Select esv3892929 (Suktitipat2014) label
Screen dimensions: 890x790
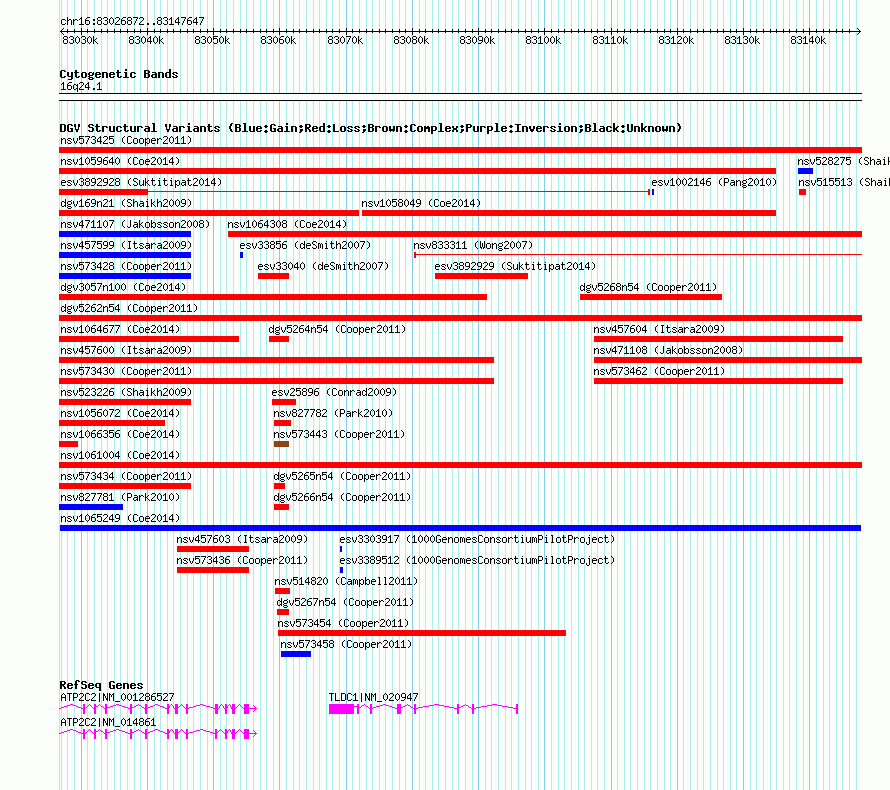(515, 266)
